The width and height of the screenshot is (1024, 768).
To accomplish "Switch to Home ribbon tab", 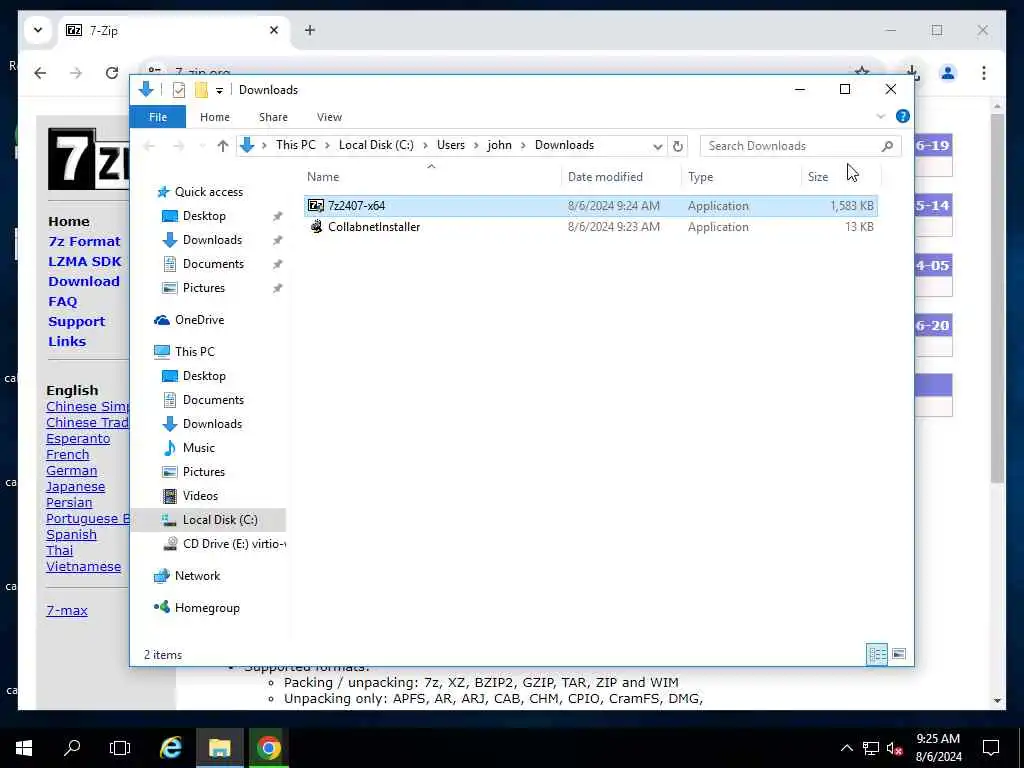I will pos(215,117).
